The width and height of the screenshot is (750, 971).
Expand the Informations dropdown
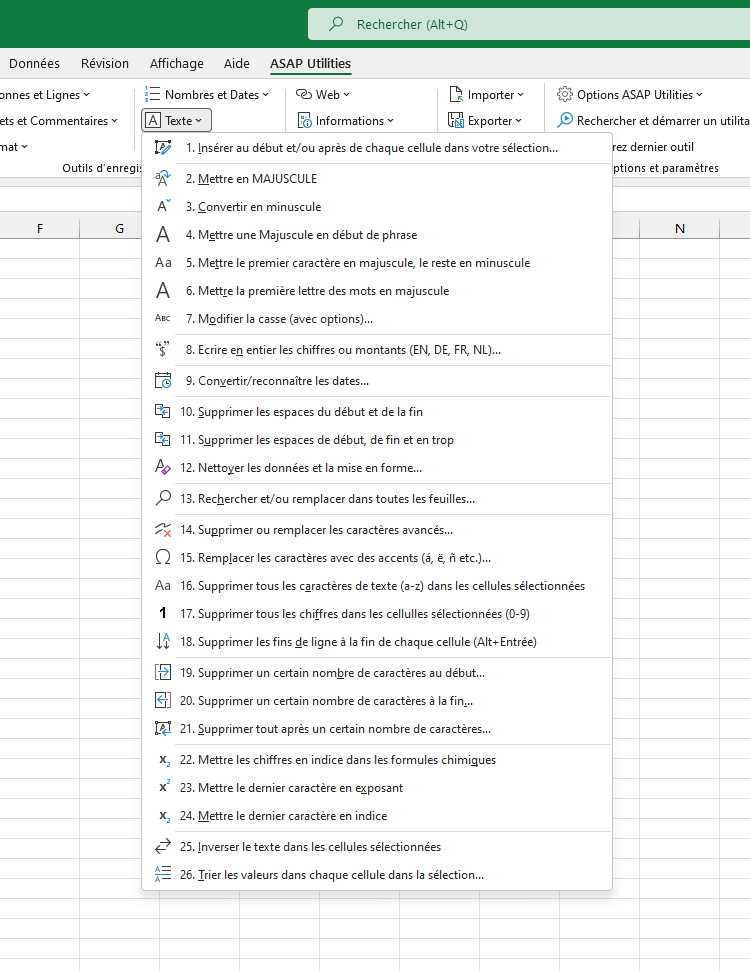(x=346, y=120)
